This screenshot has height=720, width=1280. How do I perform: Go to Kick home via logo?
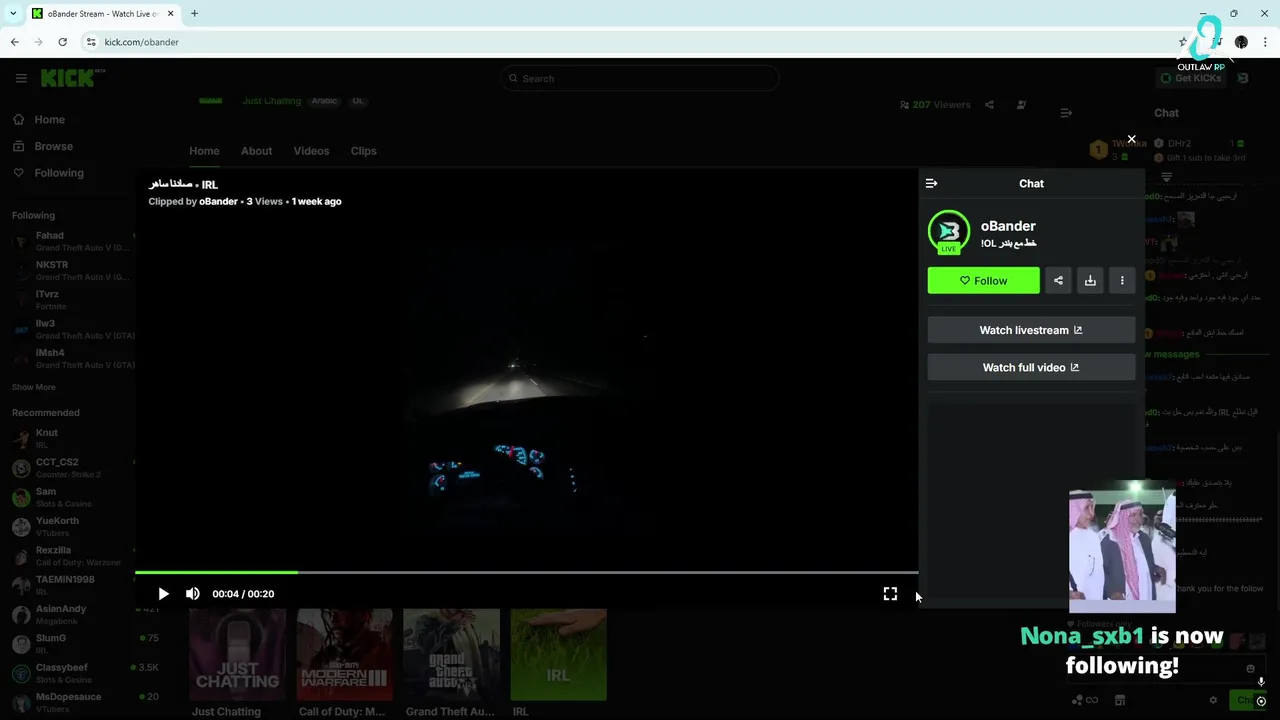click(69, 78)
